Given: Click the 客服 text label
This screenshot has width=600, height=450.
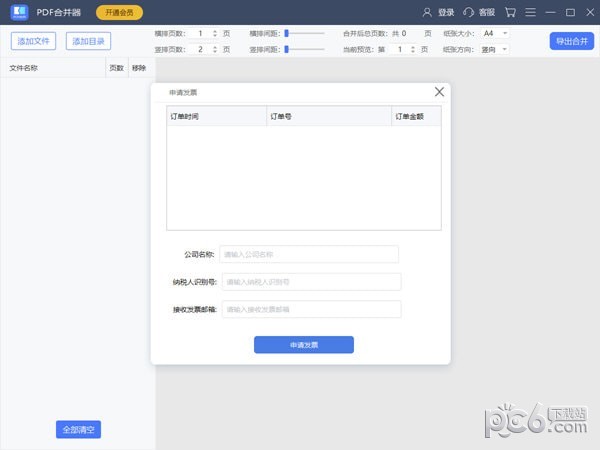Looking at the screenshot, I should (487, 13).
